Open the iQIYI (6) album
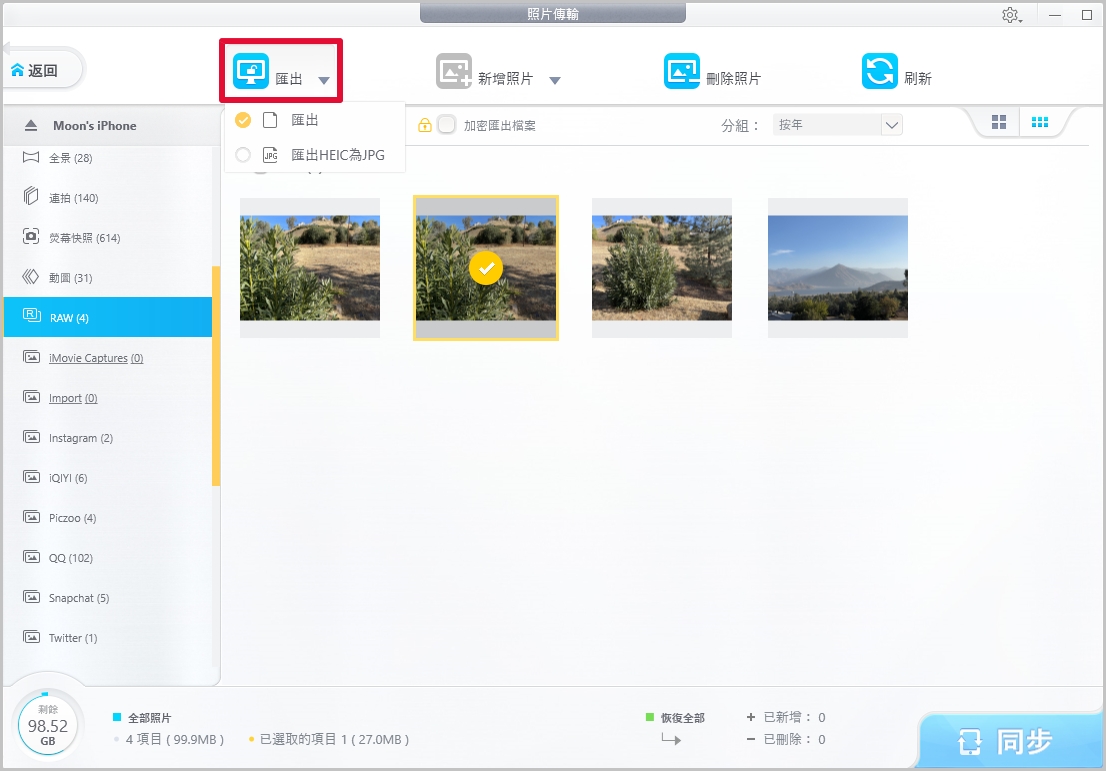Screen dimensions: 1106x771 pyautogui.click(x=108, y=478)
